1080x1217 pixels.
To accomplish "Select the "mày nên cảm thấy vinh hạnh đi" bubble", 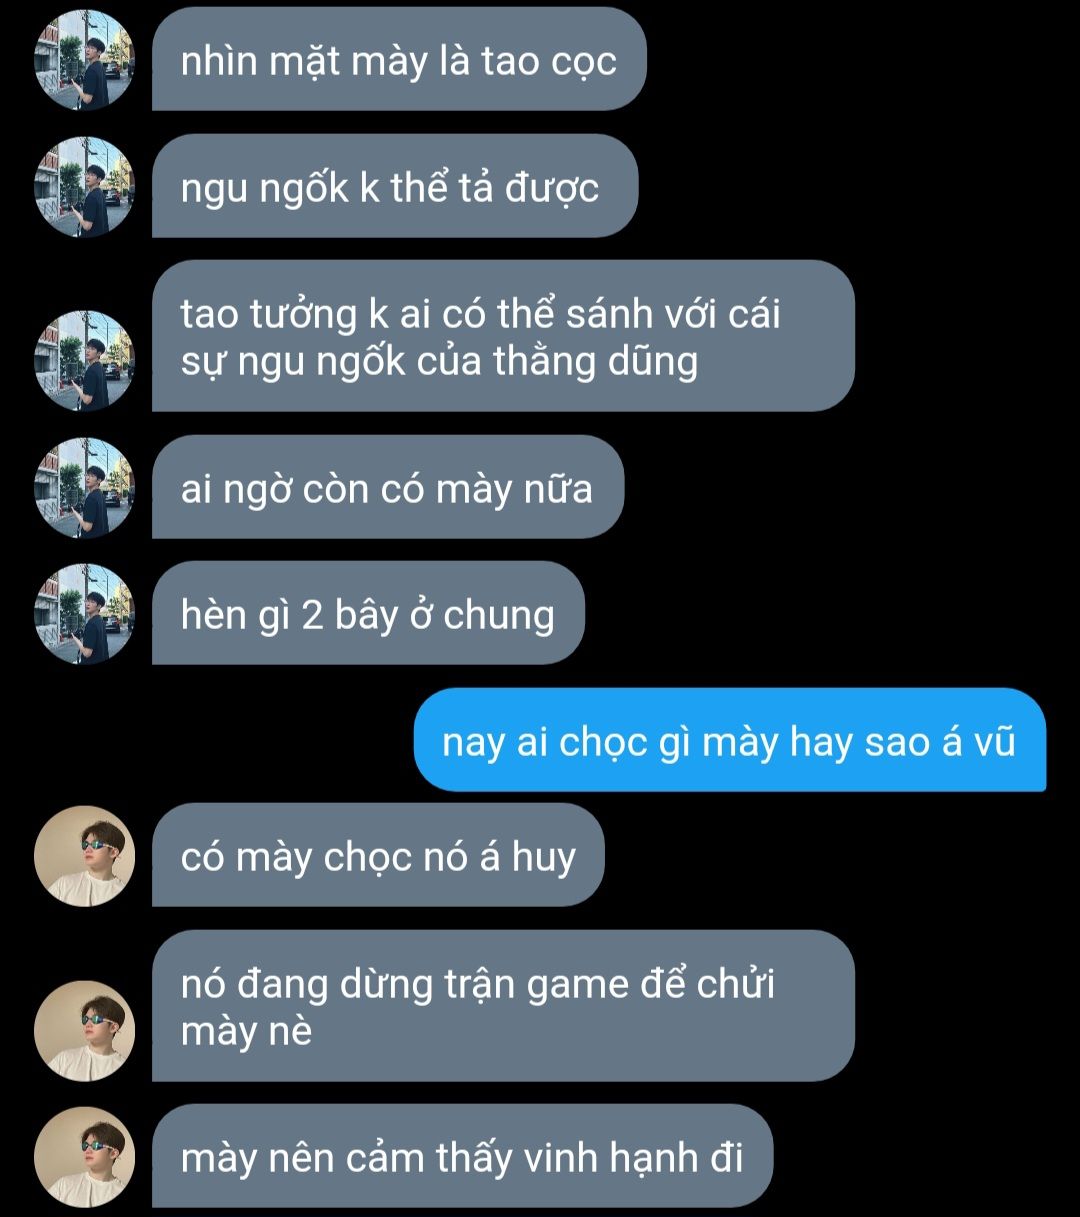I will pyautogui.click(x=462, y=1157).
